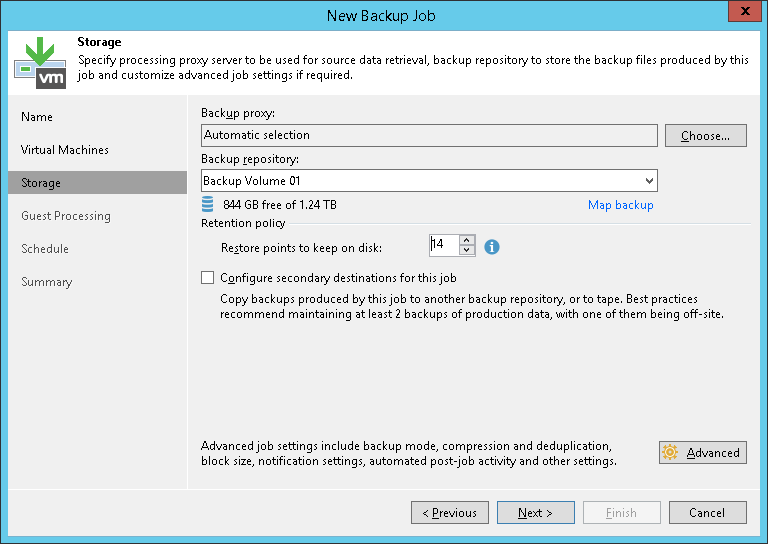
Task: Click the Next button
Action: click(536, 512)
